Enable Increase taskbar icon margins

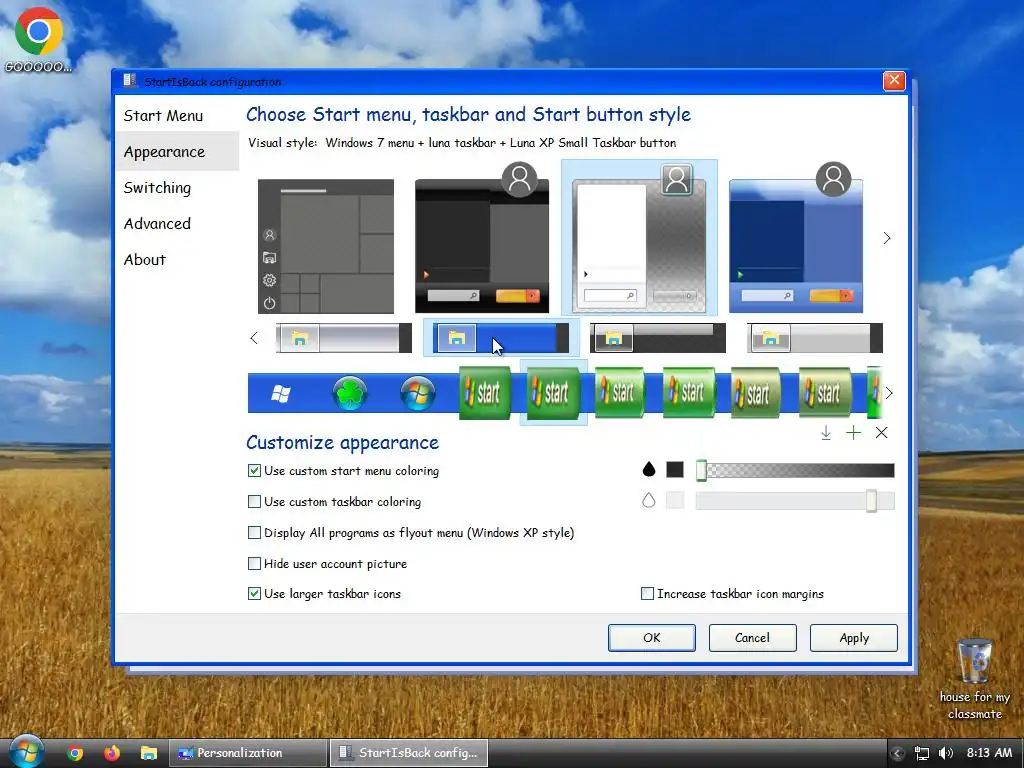pos(732,594)
